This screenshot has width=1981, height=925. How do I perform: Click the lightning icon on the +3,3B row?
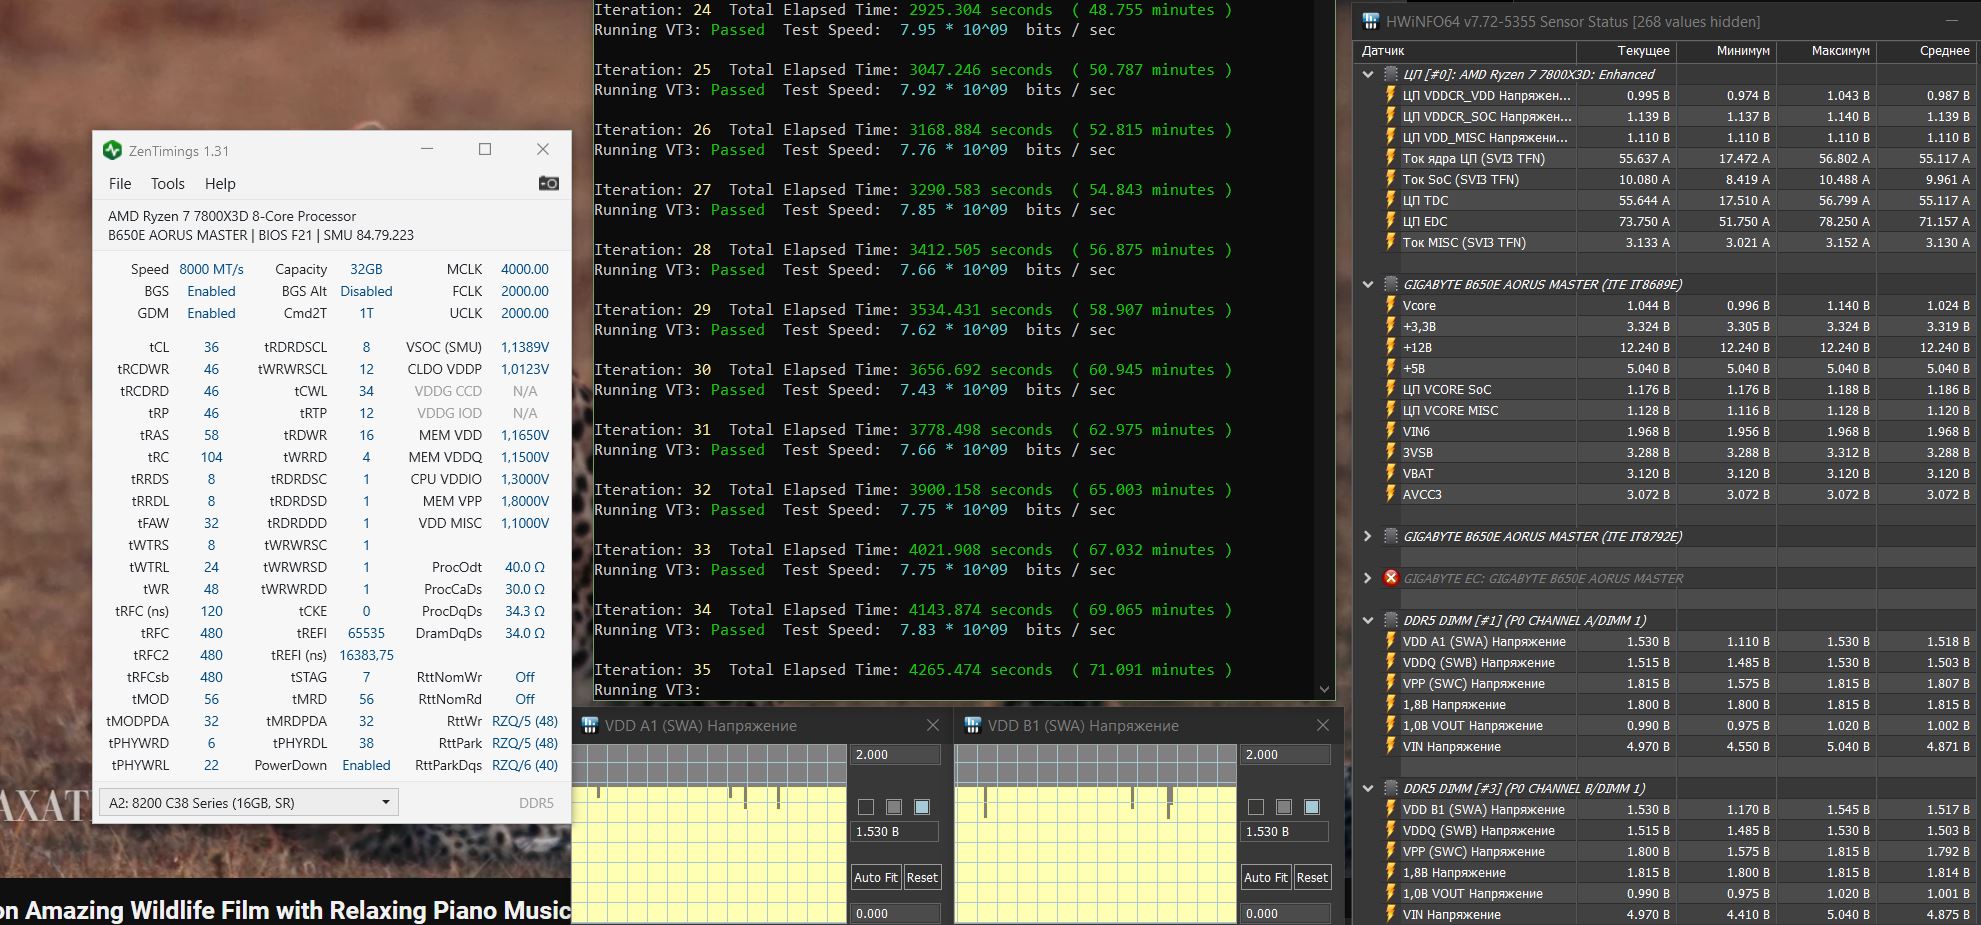click(x=1390, y=326)
